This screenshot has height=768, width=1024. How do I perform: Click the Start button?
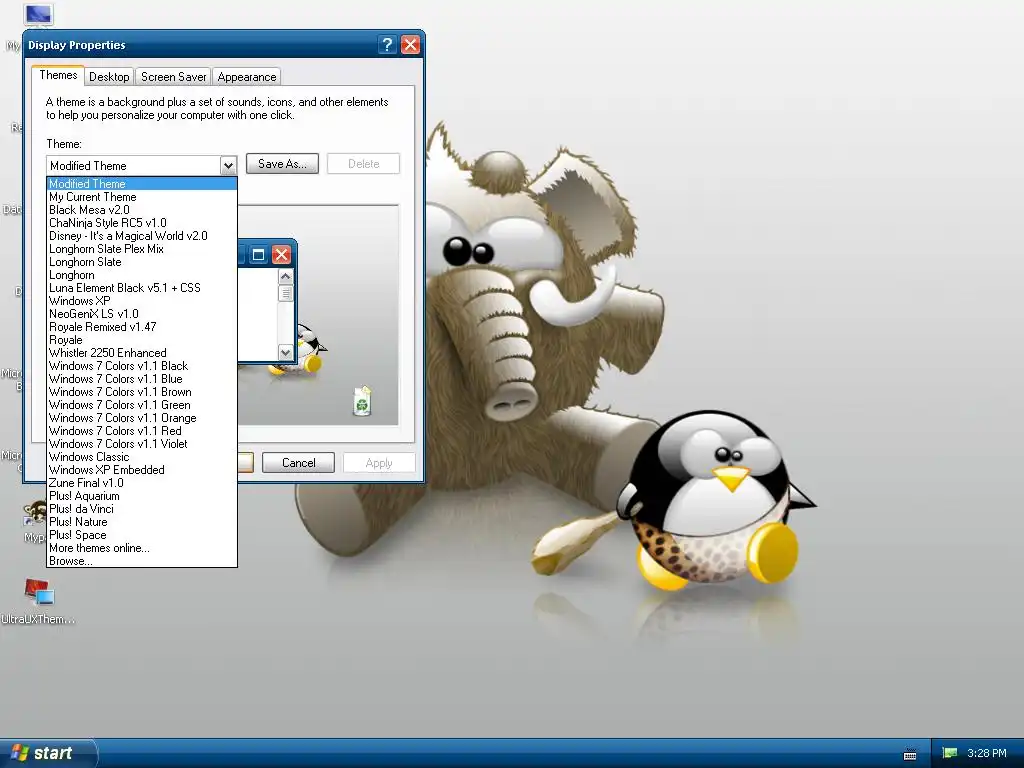coord(47,753)
